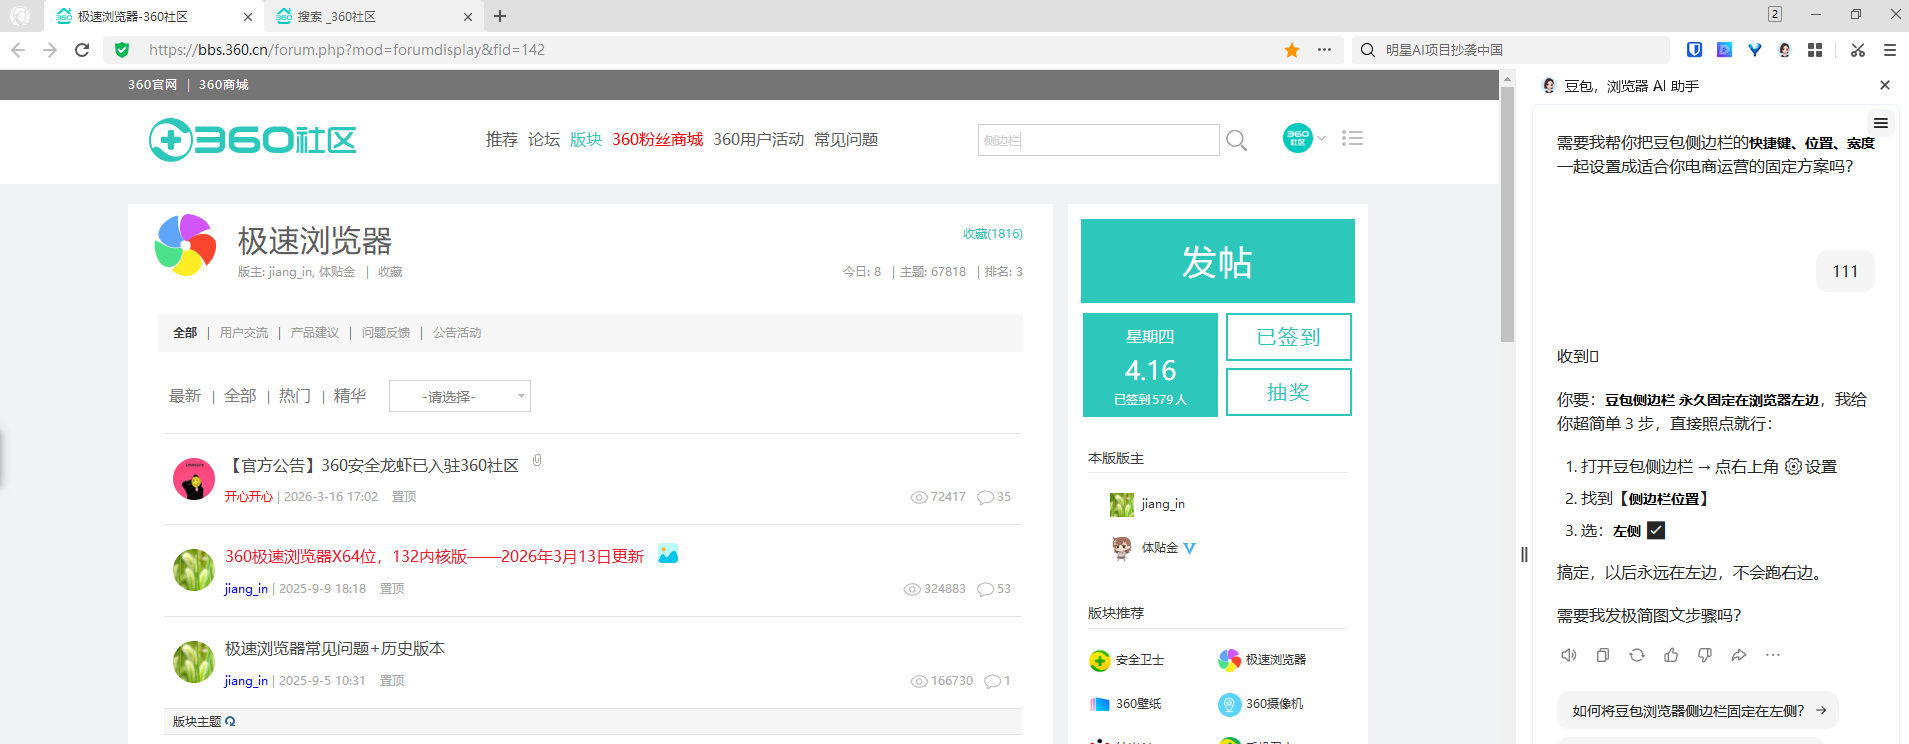Click the Bitwarden shield extension icon
The image size is (1909, 744).
(x=1695, y=49)
